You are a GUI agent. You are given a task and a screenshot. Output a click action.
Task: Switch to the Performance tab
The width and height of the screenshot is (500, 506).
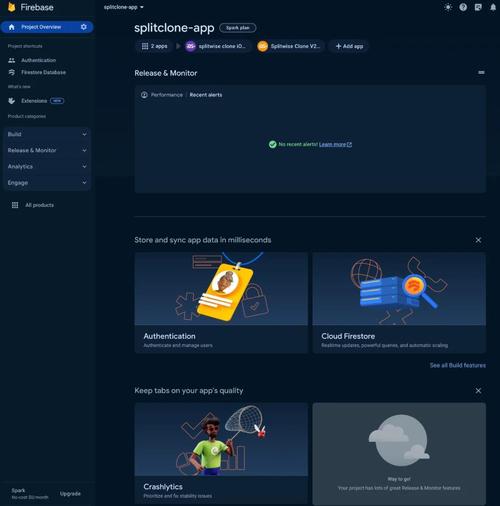[x=167, y=95]
